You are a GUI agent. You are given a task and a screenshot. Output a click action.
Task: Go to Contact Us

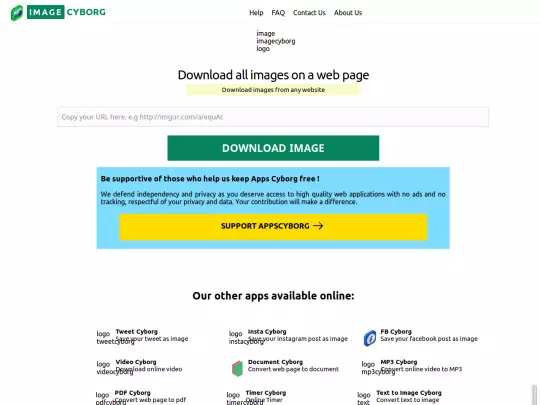[309, 13]
